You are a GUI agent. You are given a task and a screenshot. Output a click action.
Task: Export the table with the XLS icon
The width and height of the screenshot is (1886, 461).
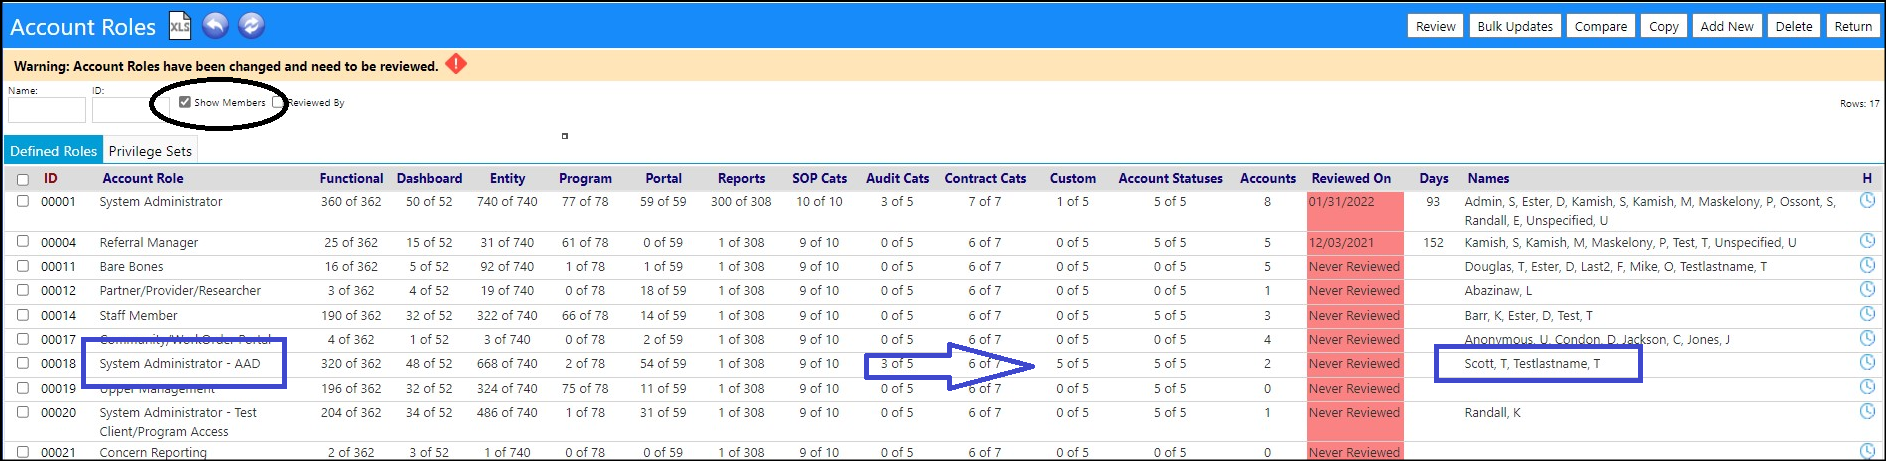click(x=180, y=26)
